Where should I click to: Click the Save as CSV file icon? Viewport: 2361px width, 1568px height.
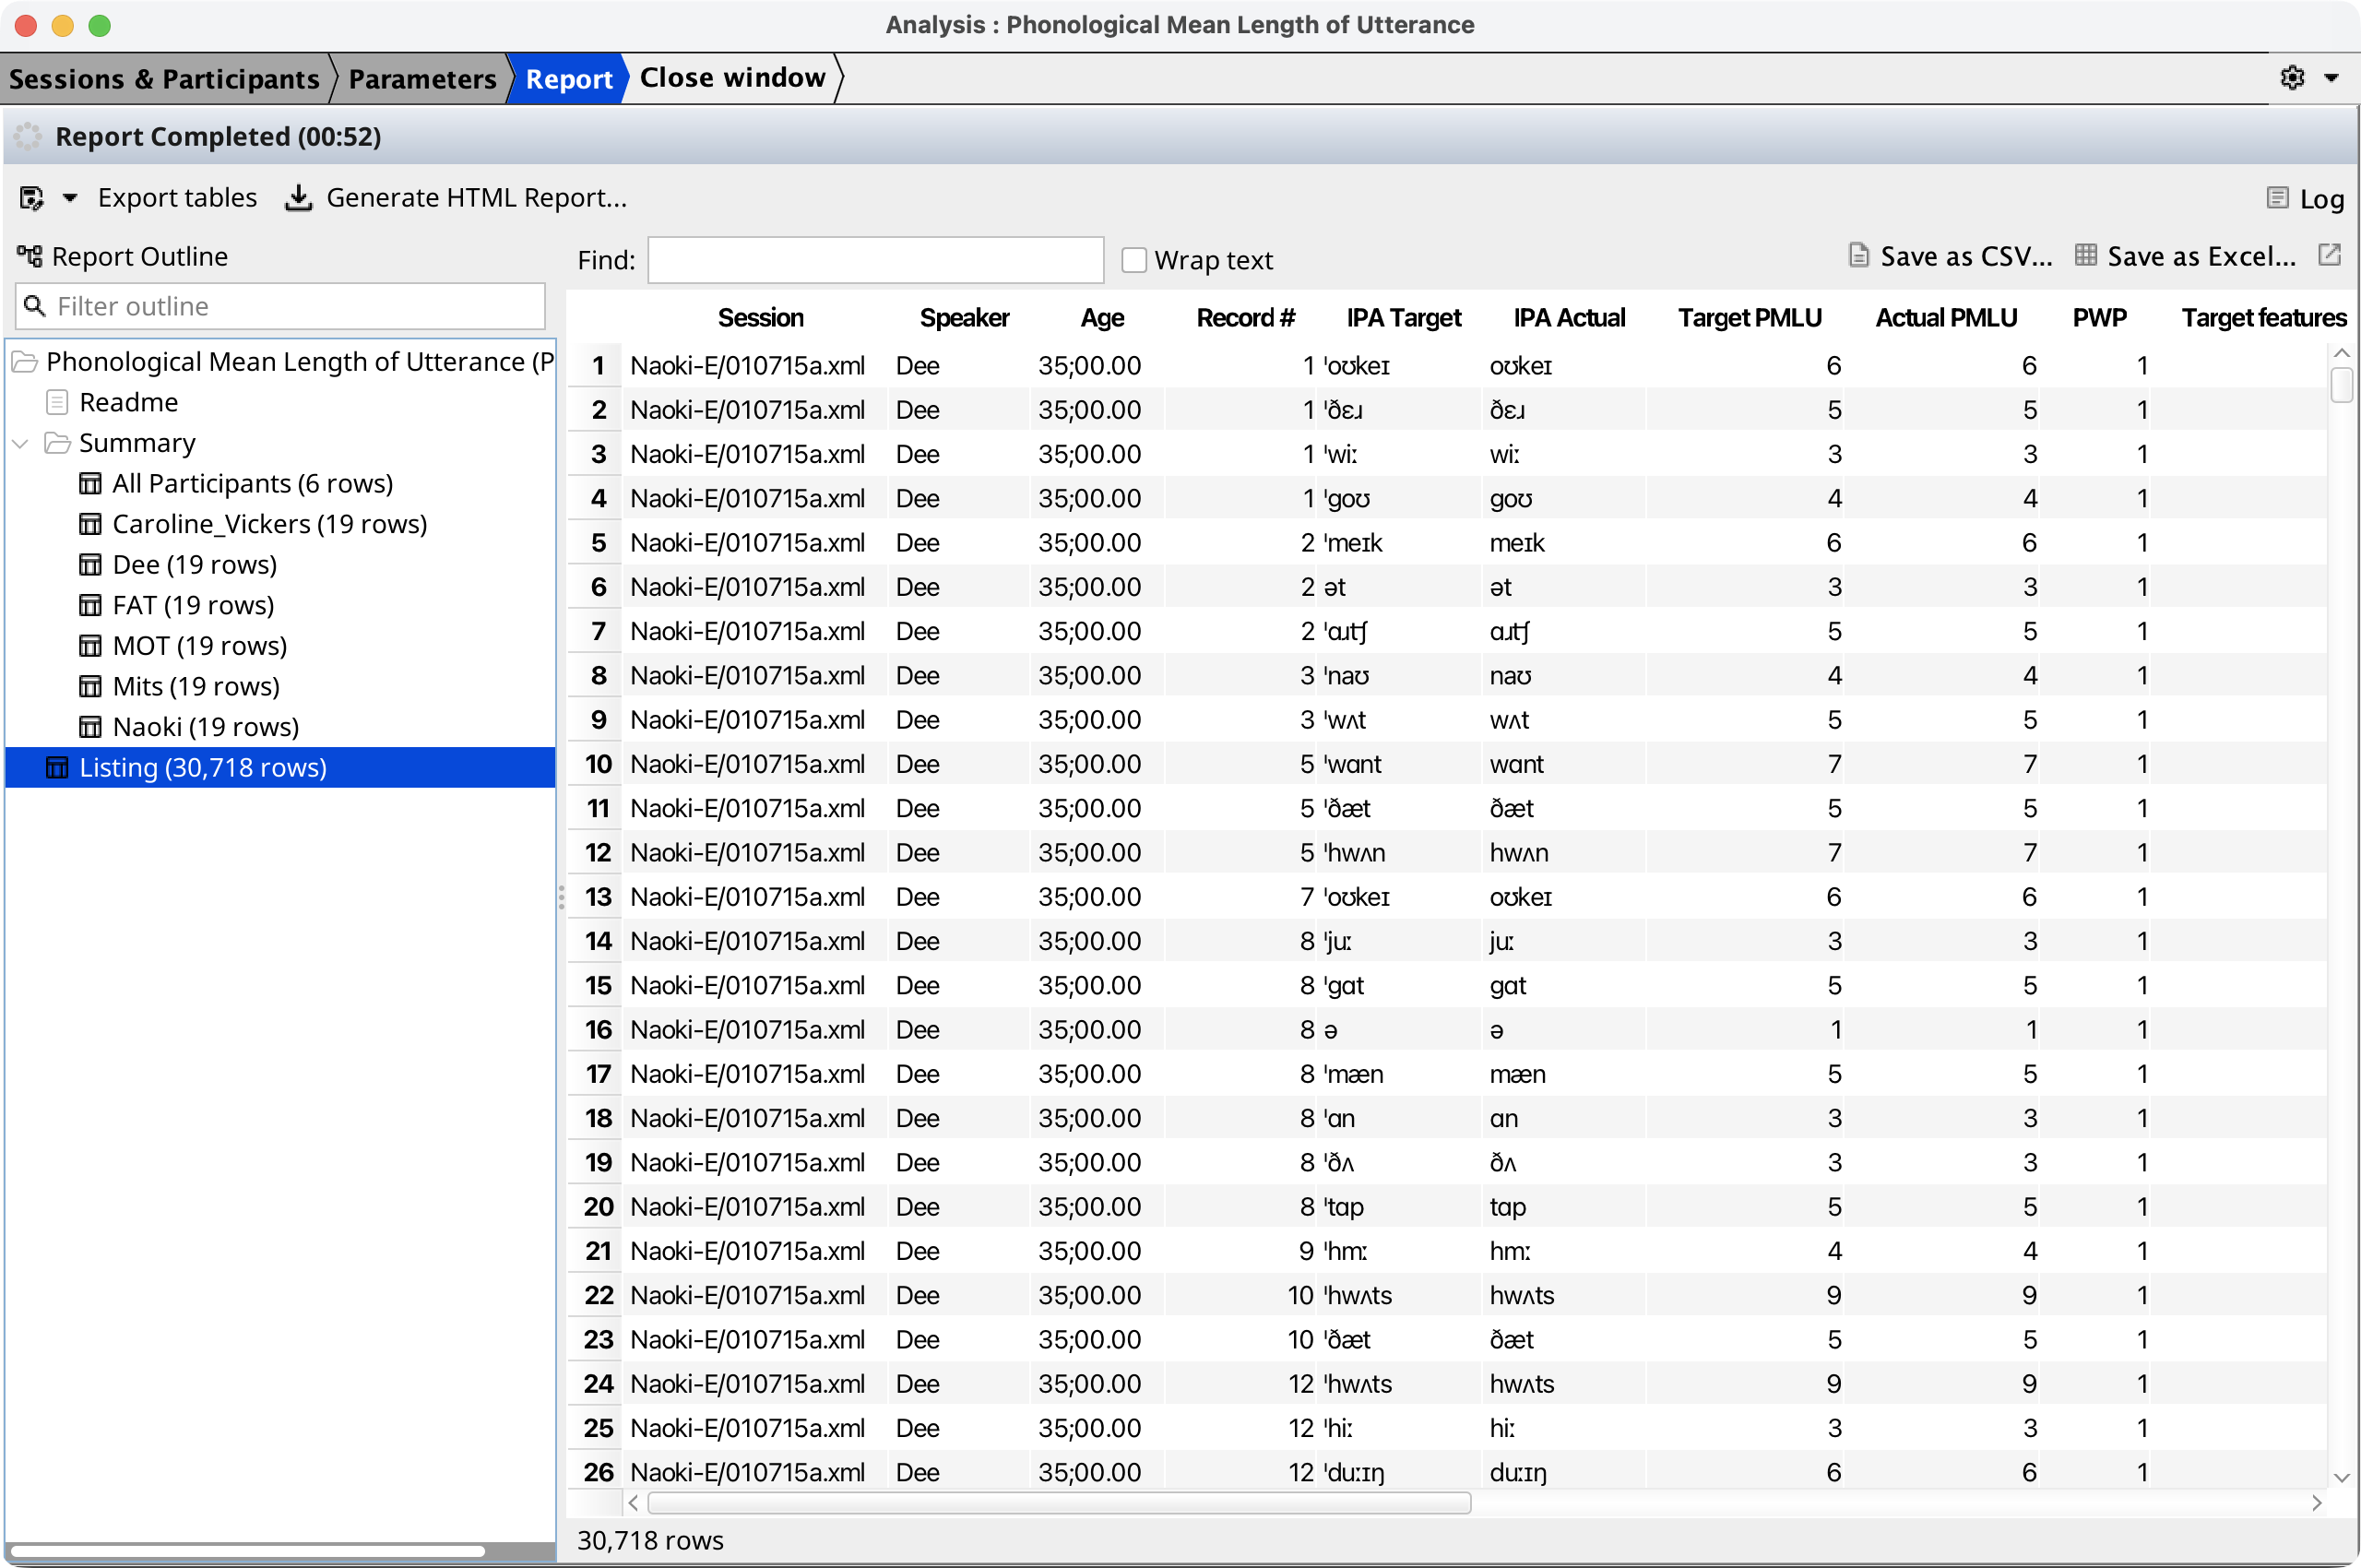(1858, 256)
